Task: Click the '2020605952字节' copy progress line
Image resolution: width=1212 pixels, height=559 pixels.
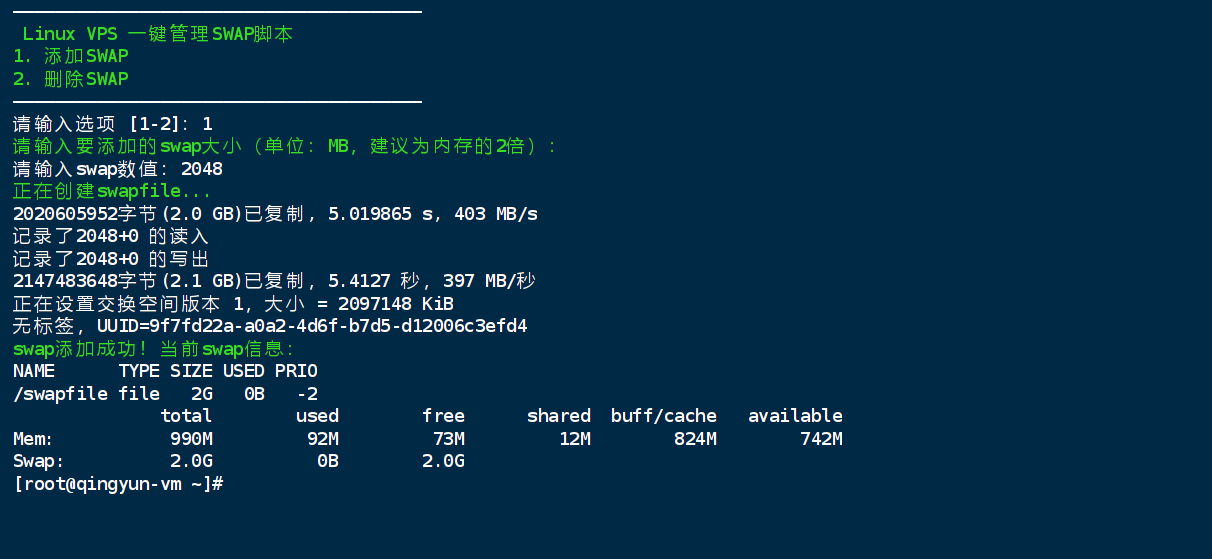Action: pos(276,214)
